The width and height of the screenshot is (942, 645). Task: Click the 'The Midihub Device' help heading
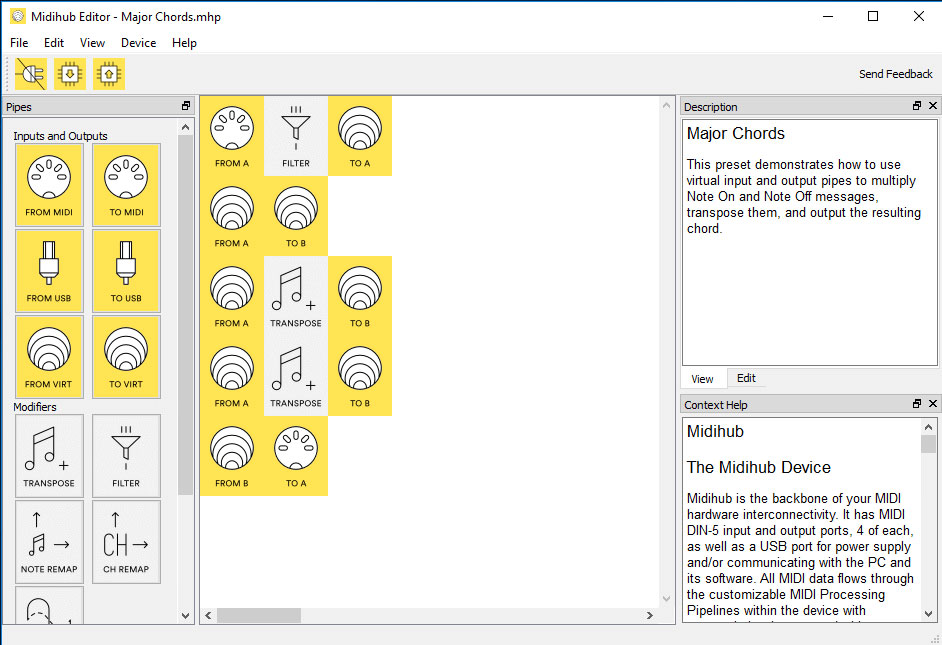[758, 467]
